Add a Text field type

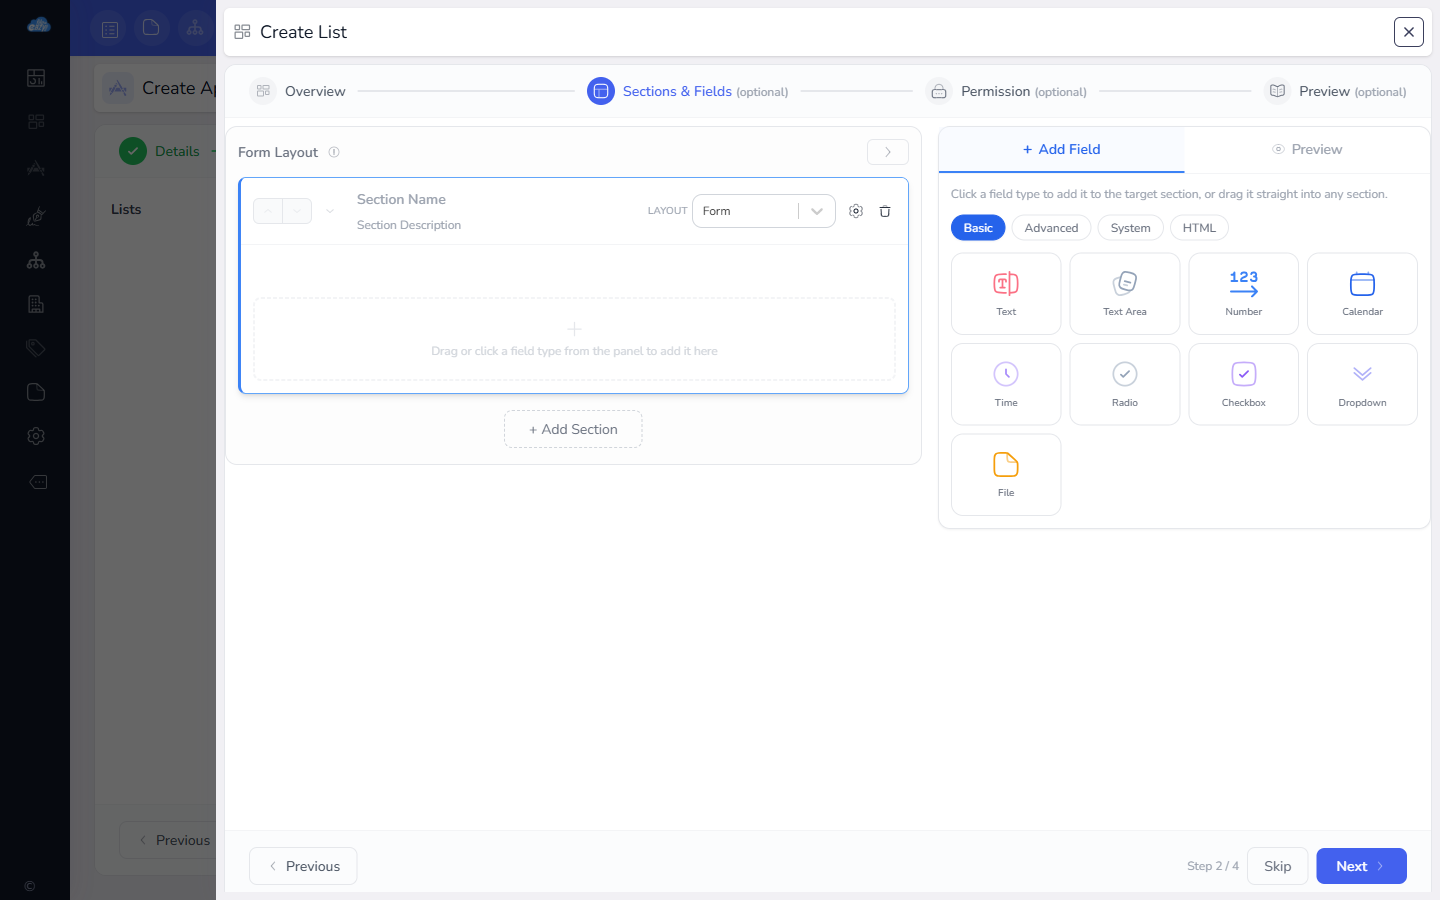click(x=1006, y=293)
